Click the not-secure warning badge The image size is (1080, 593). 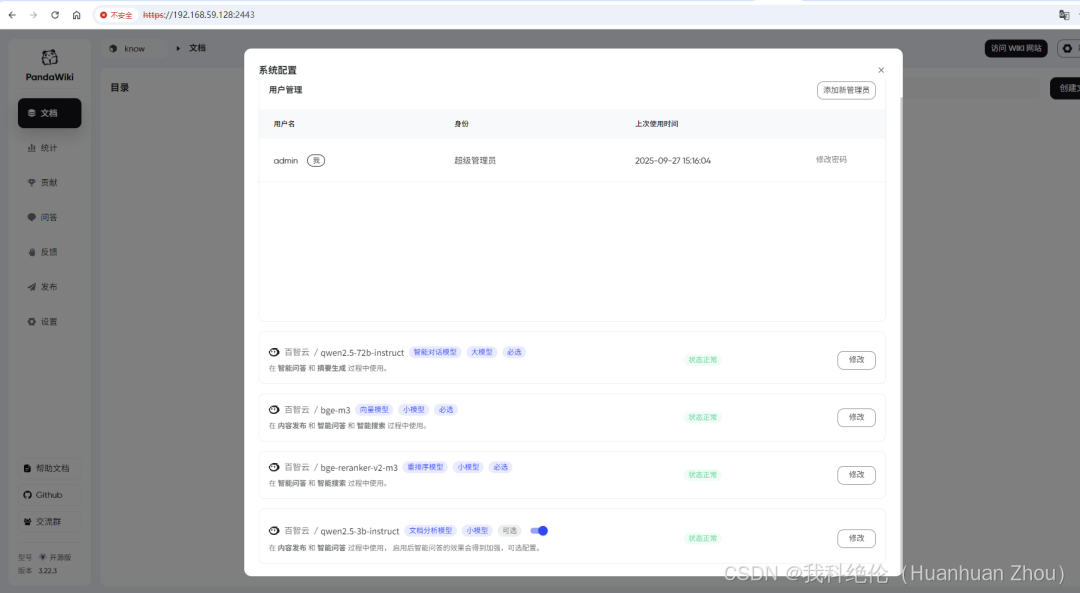click(x=116, y=14)
